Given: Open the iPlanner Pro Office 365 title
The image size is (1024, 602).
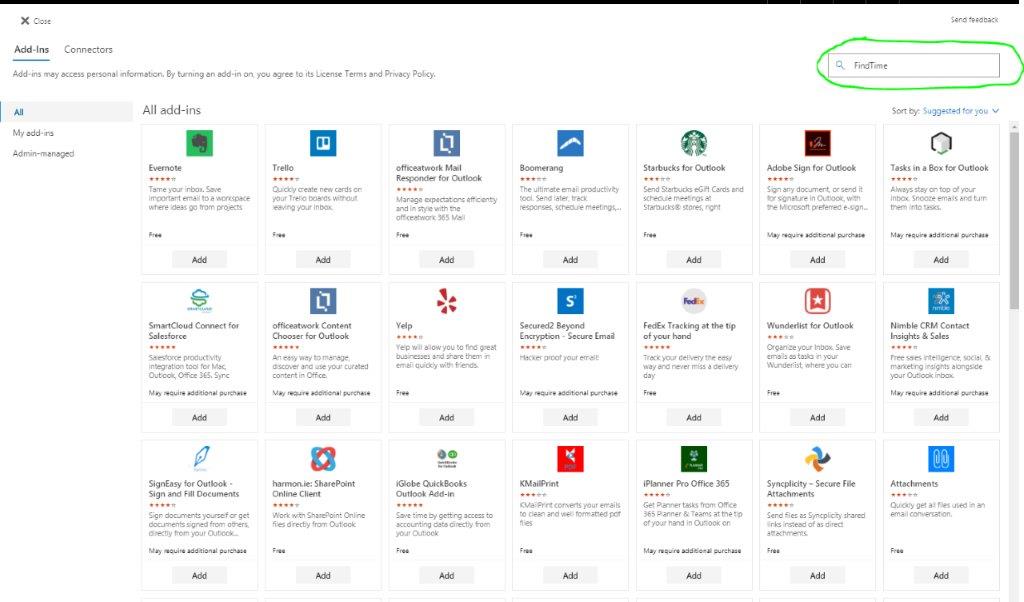Looking at the screenshot, I should coord(686,484).
